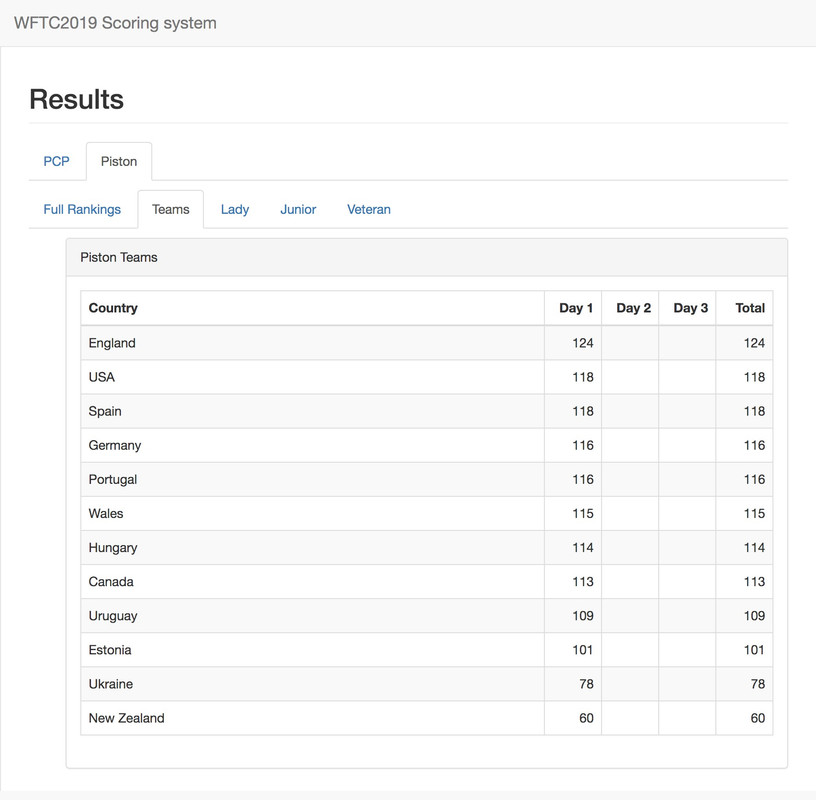Select the Uruguay country cell
This screenshot has width=816, height=800.
[x=313, y=616]
